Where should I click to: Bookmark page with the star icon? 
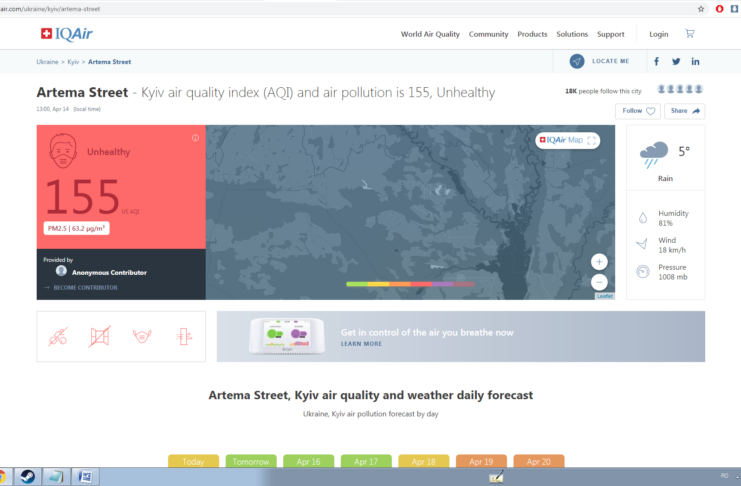pos(701,9)
